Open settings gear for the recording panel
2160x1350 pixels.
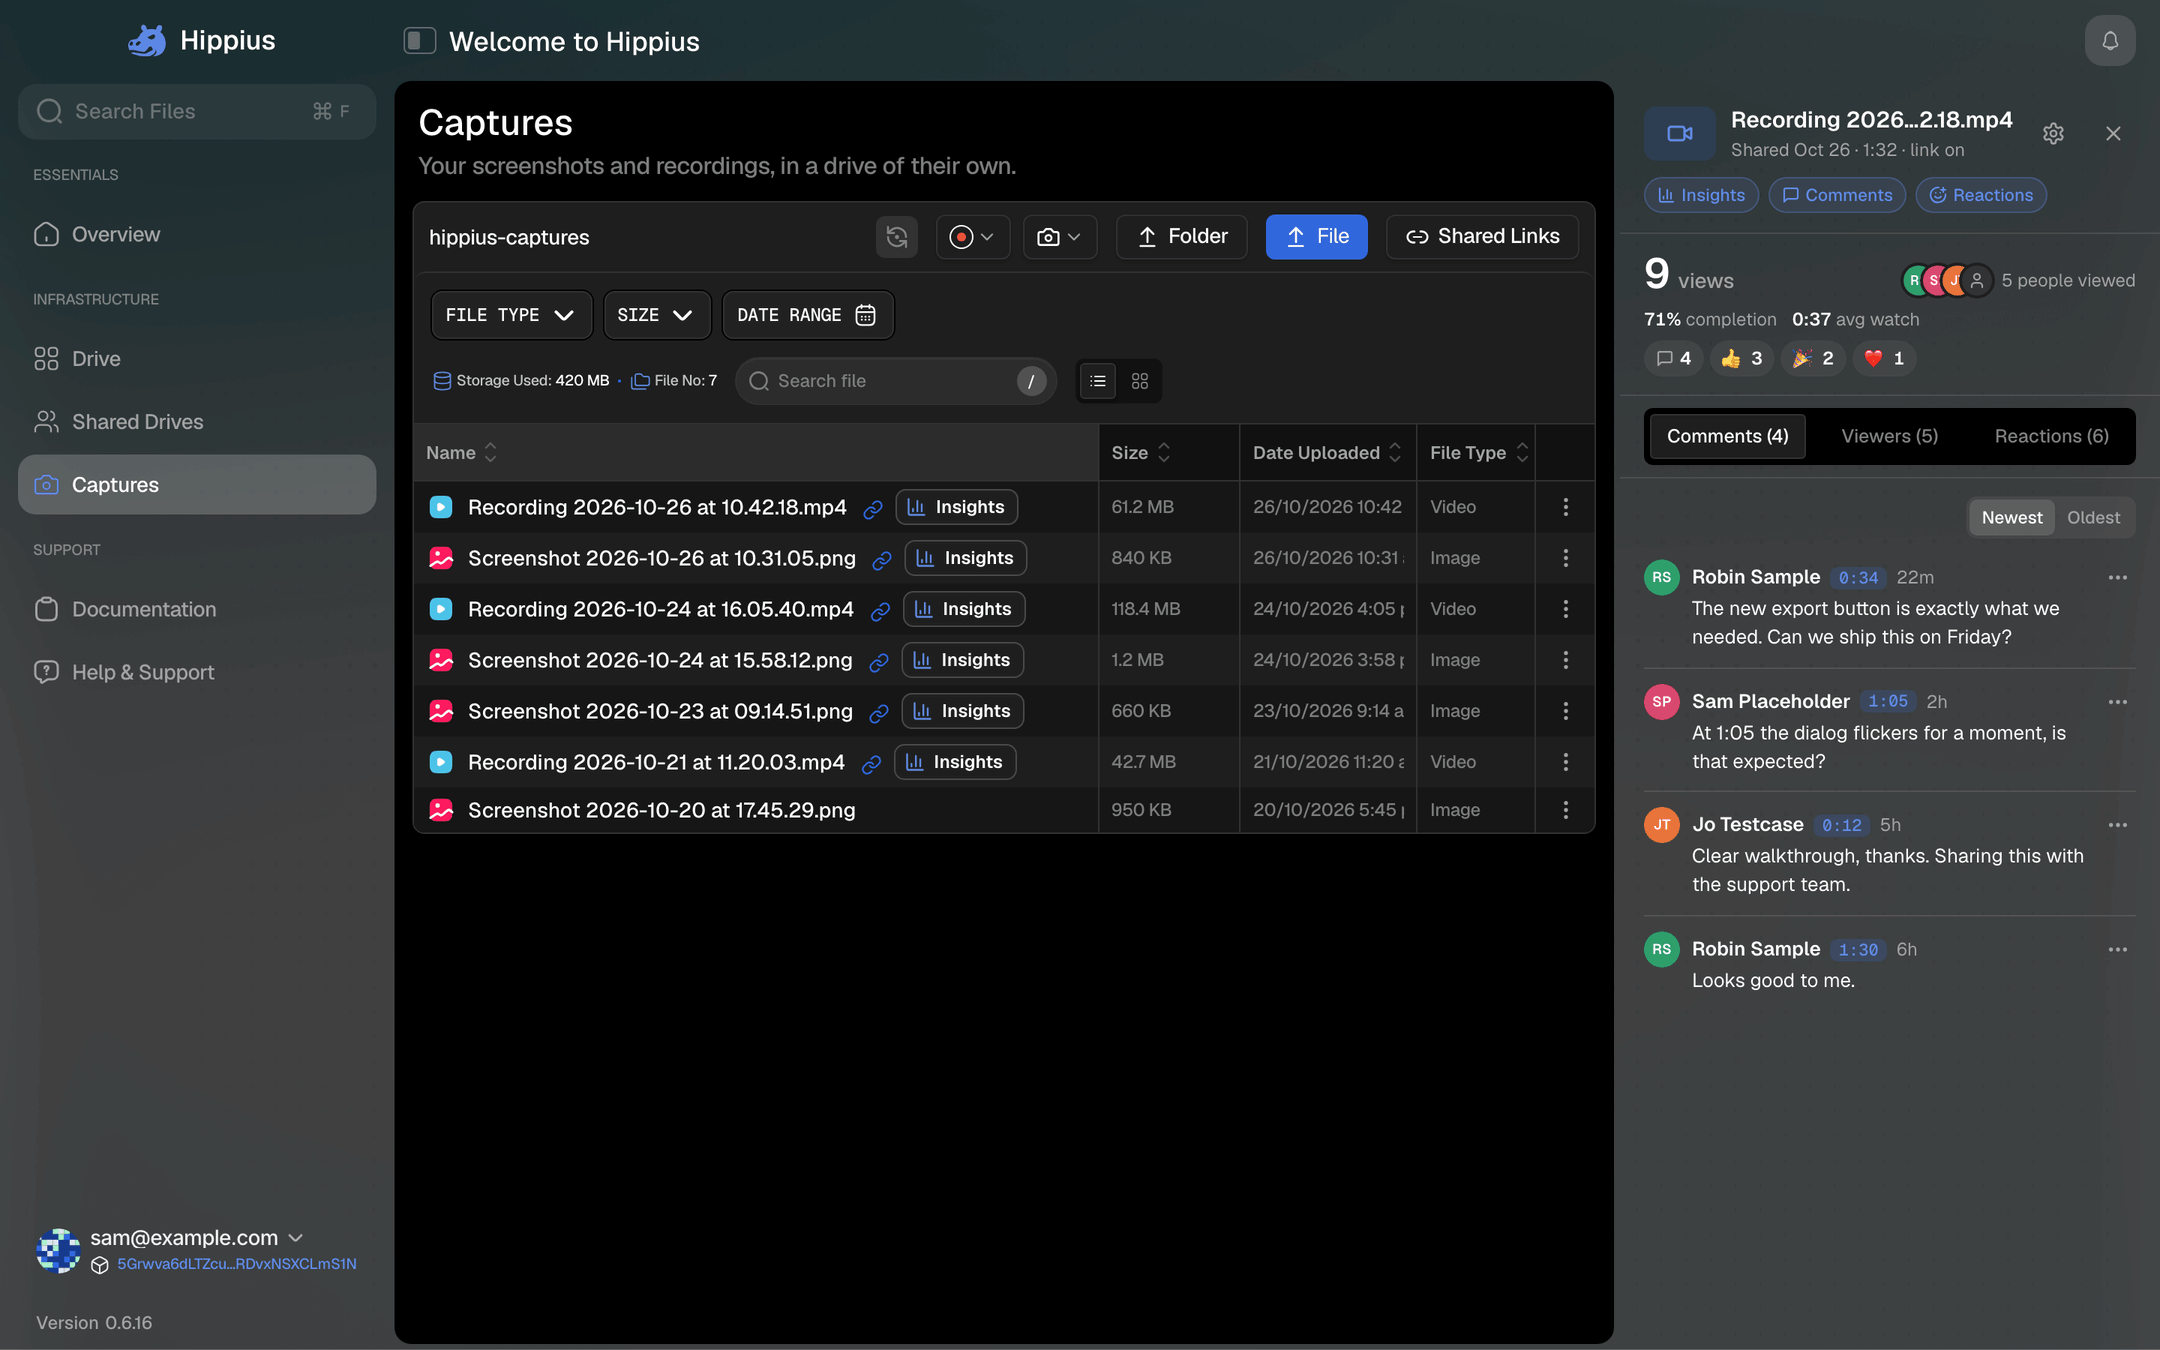tap(2053, 134)
